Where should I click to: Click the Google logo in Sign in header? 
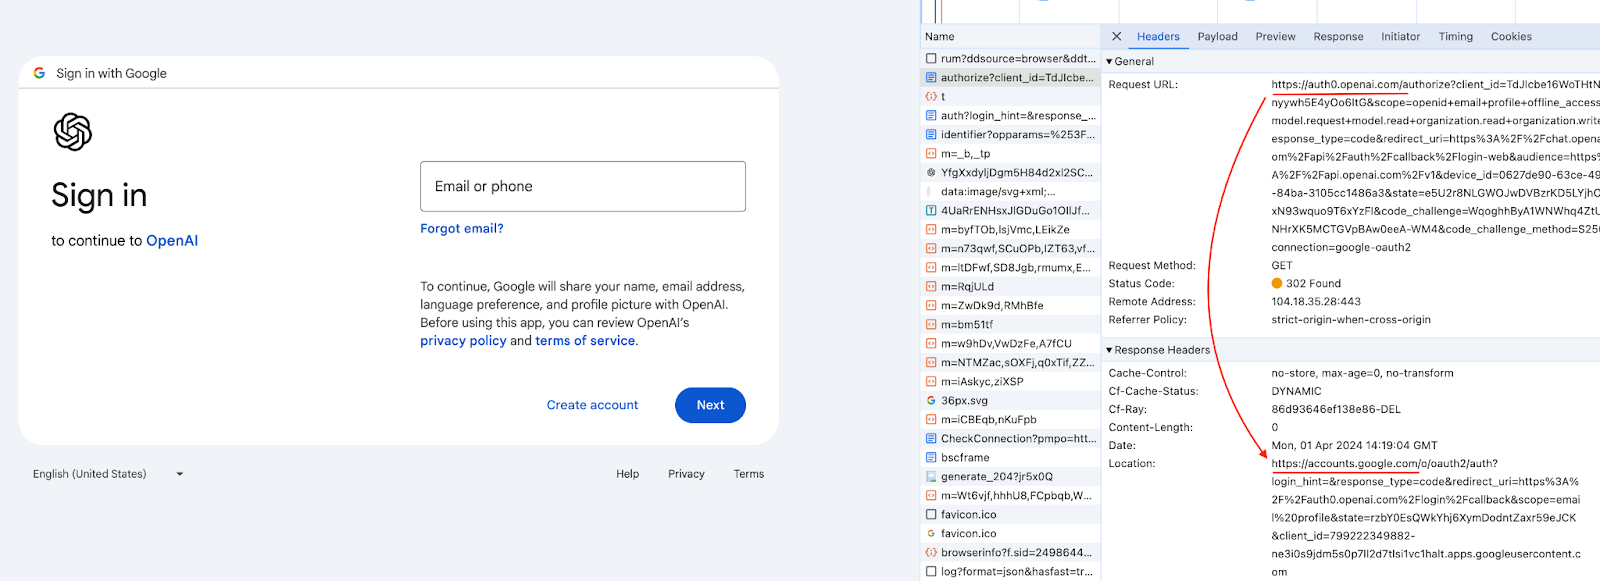pyautogui.click(x=39, y=73)
